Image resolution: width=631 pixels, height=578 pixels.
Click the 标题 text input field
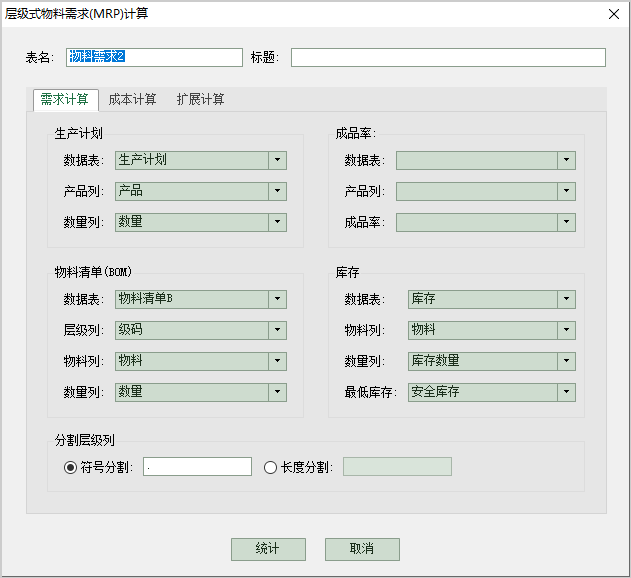click(448, 58)
